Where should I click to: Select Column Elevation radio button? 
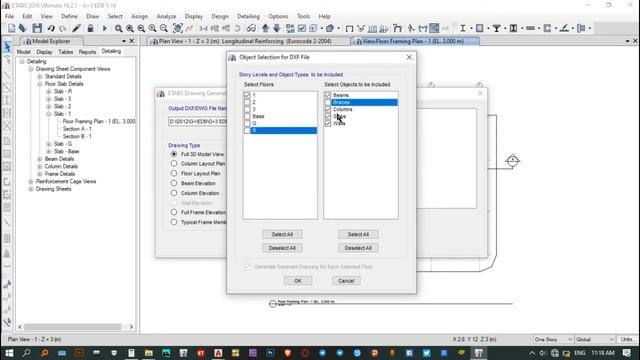[x=174, y=193]
